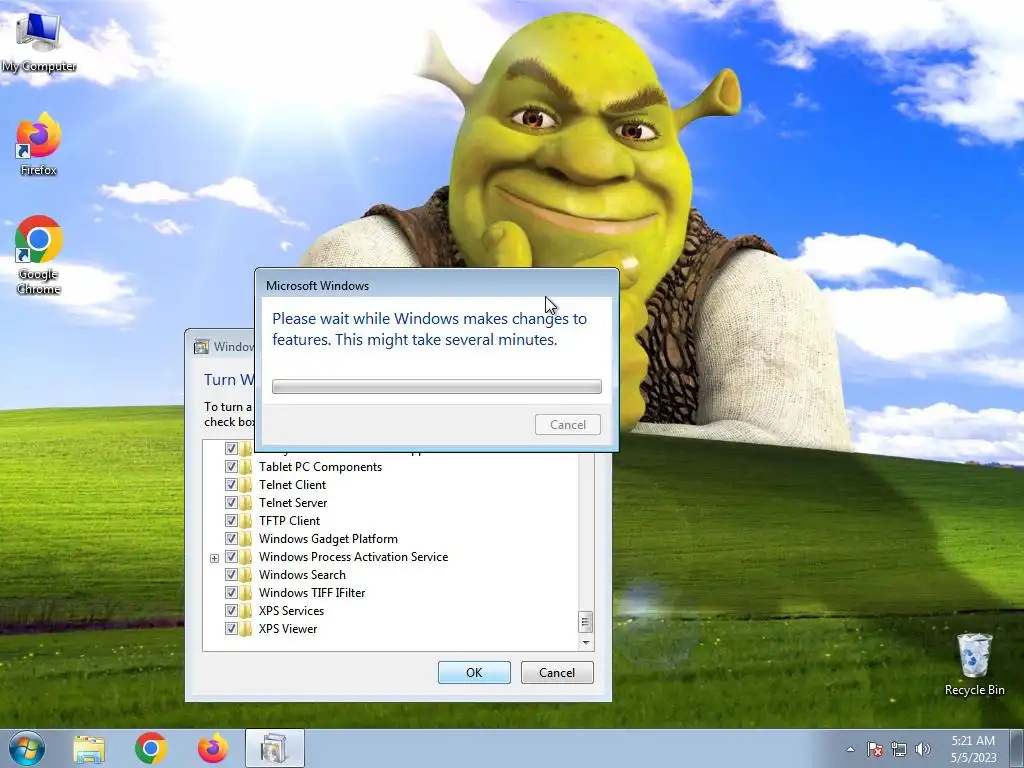Click Cancel in Windows Features window
Image resolution: width=1024 pixels, height=768 pixels.
click(557, 673)
